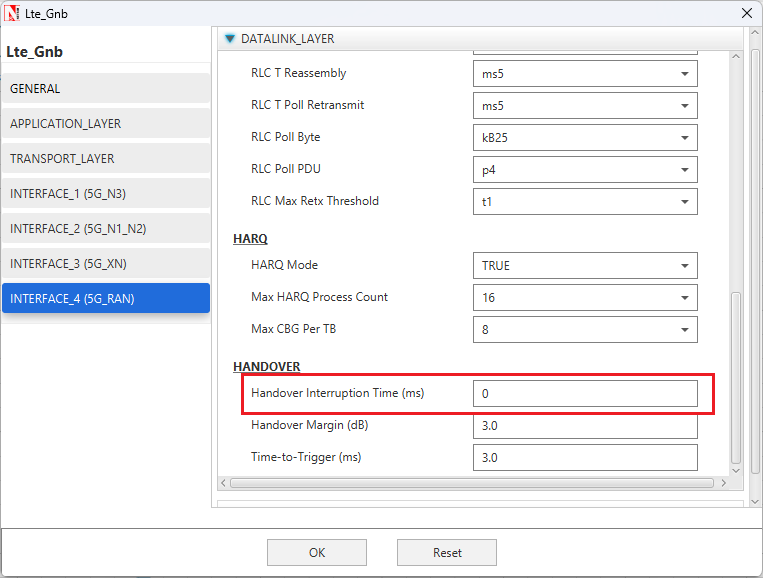The image size is (763, 578).
Task: Click the horizontal scrollbar right arrow
Action: [x=724, y=483]
